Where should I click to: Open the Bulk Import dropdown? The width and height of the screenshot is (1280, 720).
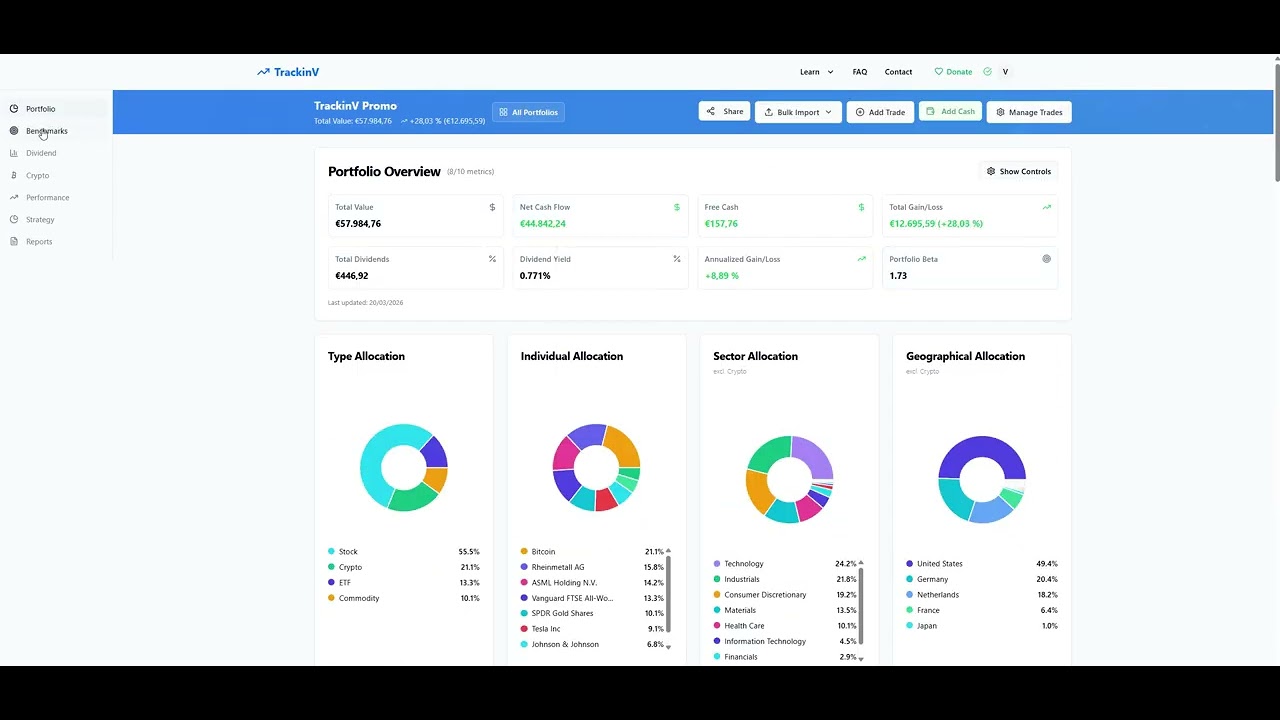(x=798, y=112)
